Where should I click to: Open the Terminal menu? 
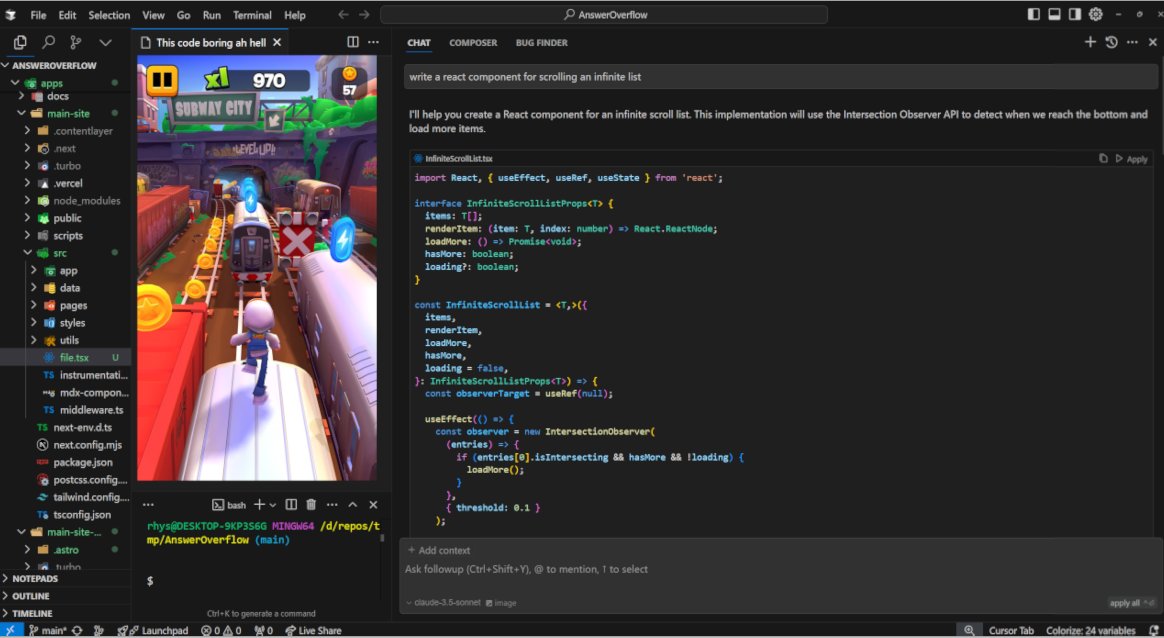[x=252, y=15]
